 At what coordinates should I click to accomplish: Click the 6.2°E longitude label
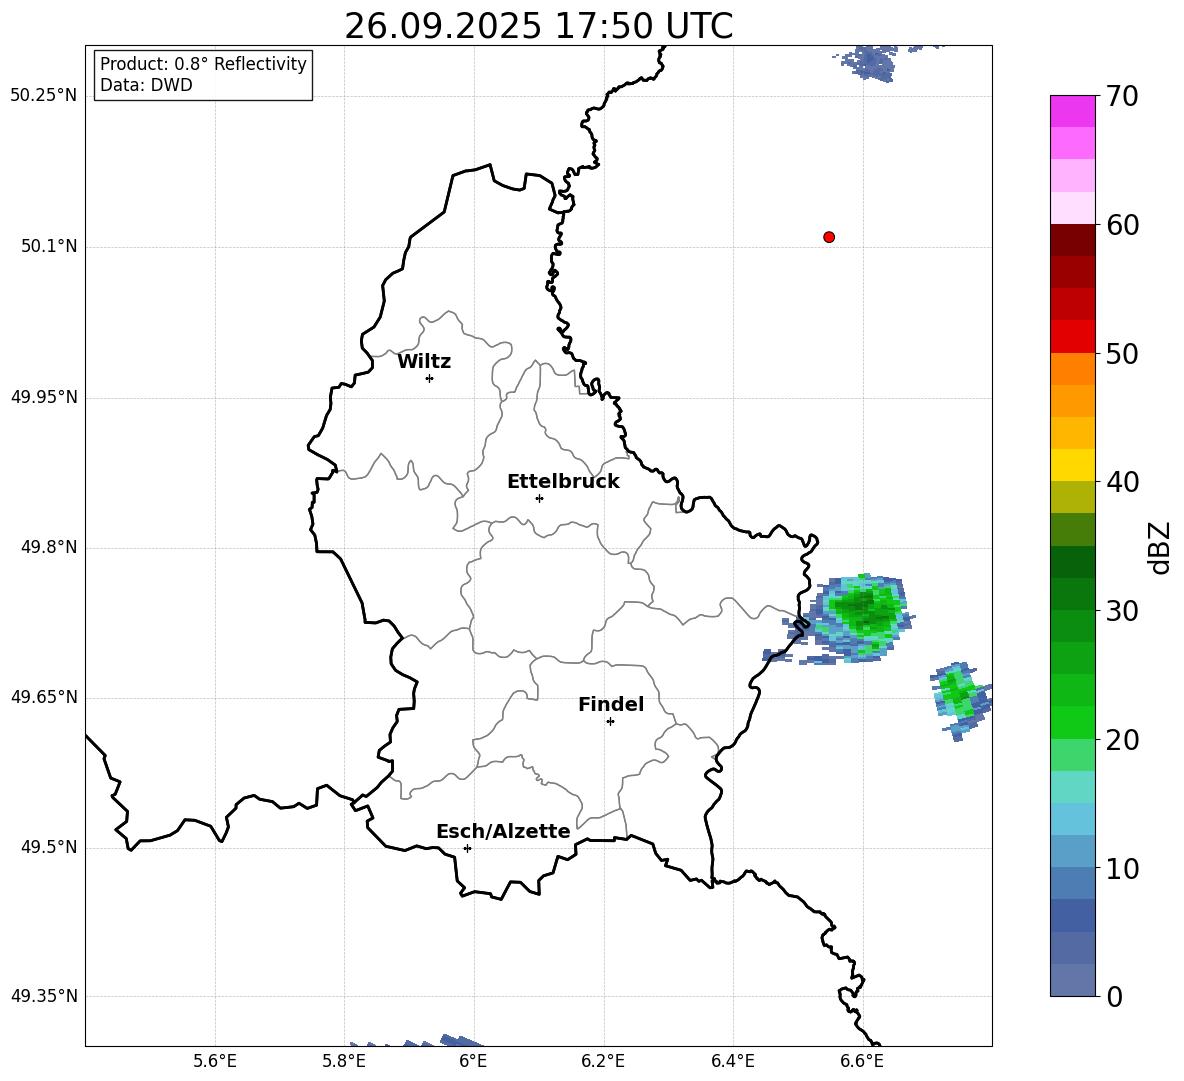click(x=603, y=1061)
